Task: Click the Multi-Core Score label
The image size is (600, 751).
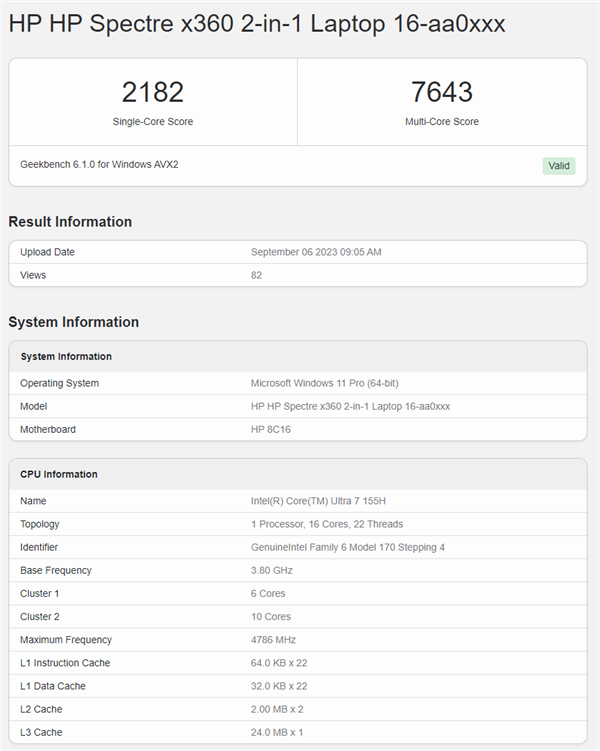Action: (442, 122)
